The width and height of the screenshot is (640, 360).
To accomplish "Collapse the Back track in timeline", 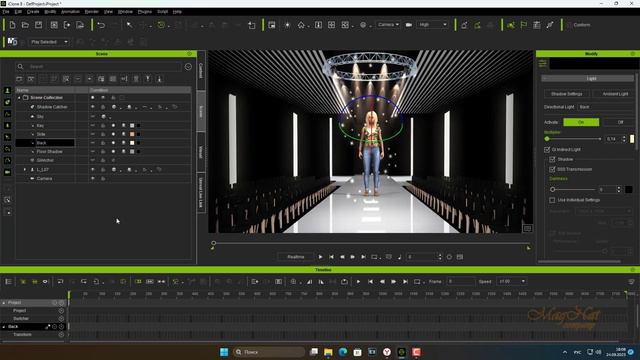I will (x=4, y=327).
